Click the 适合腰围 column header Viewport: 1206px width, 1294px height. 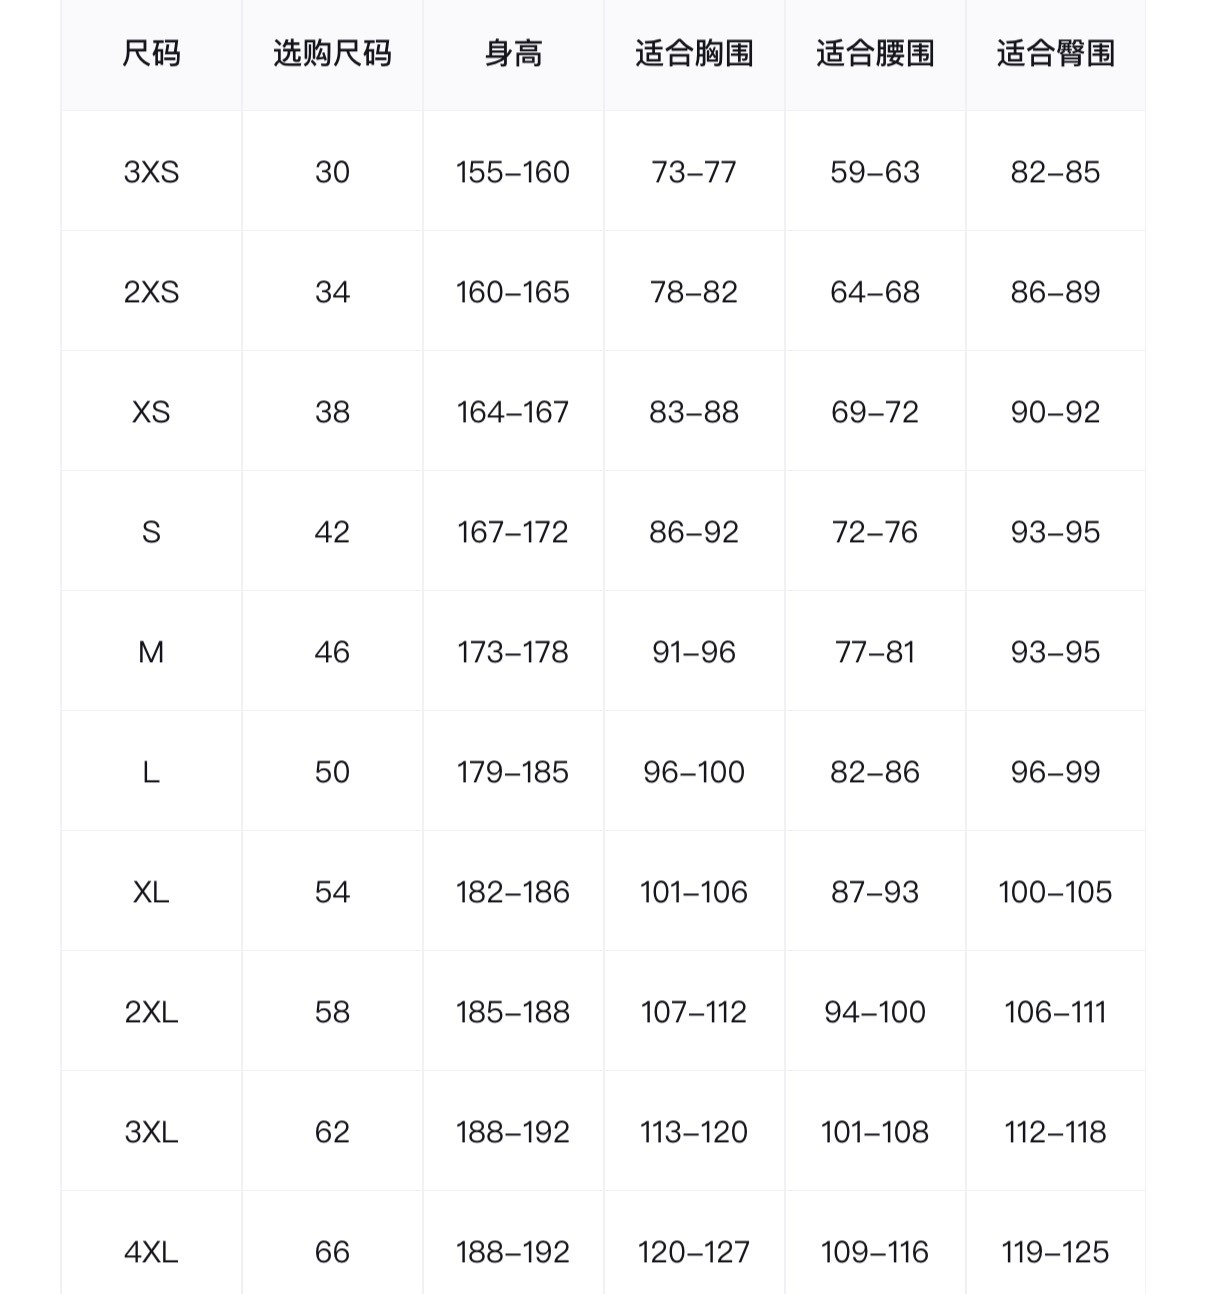[875, 53]
